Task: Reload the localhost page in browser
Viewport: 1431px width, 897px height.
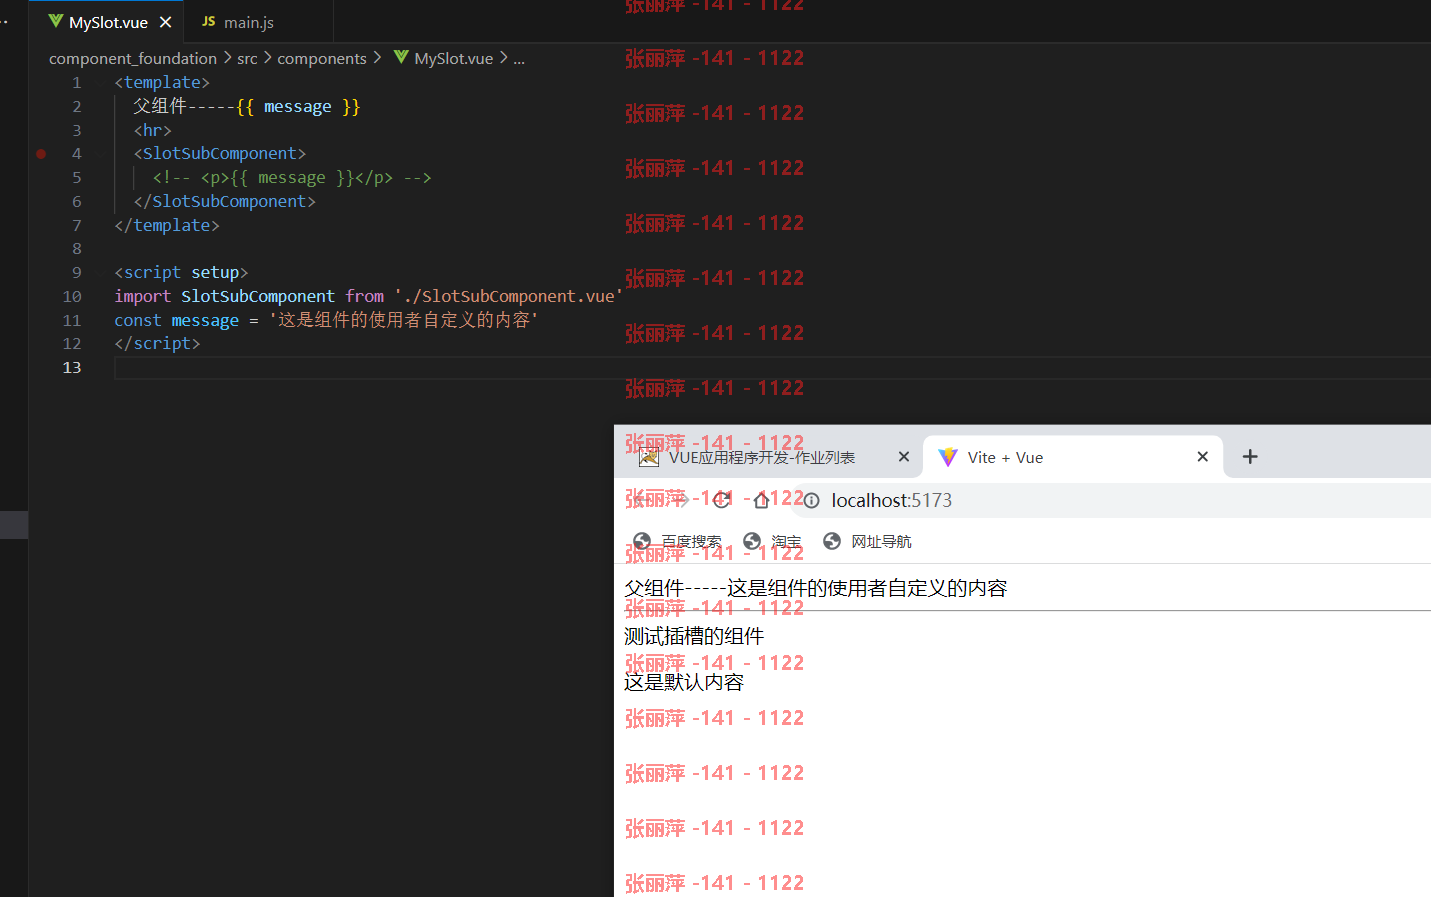Action: (721, 500)
